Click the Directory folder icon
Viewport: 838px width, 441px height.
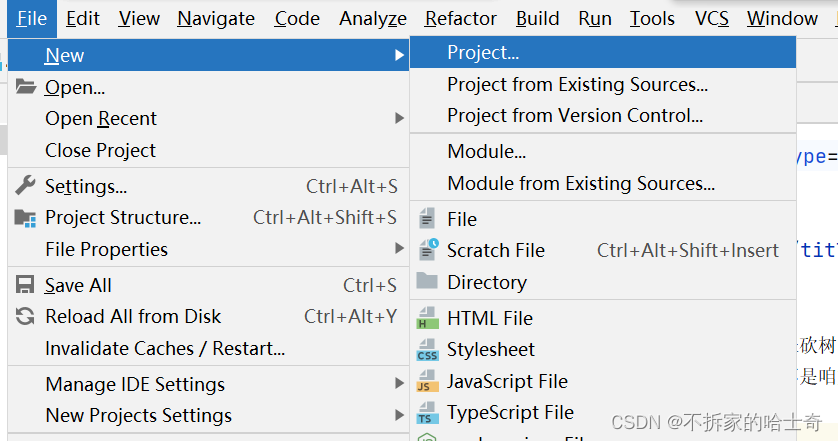[x=428, y=281]
